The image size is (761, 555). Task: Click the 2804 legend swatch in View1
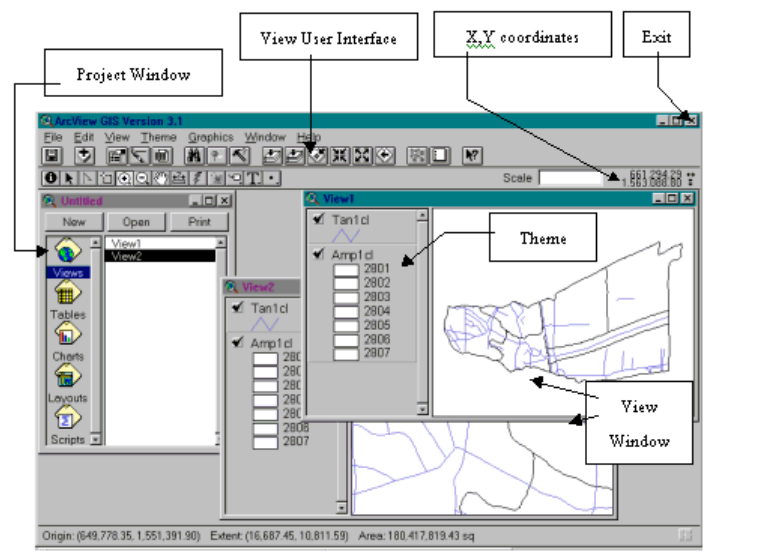pyautogui.click(x=346, y=311)
